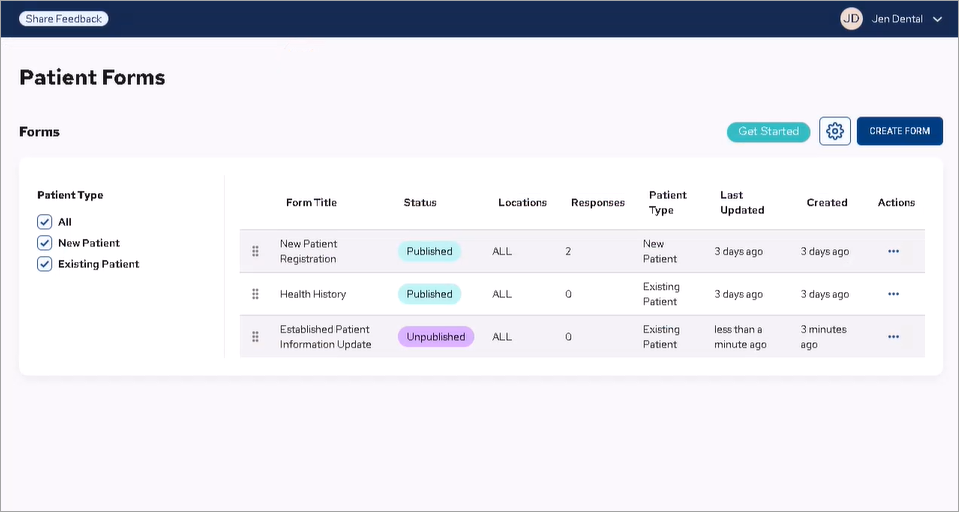Click drag handle for New Patient Registration row
The image size is (959, 512).
[x=255, y=251]
